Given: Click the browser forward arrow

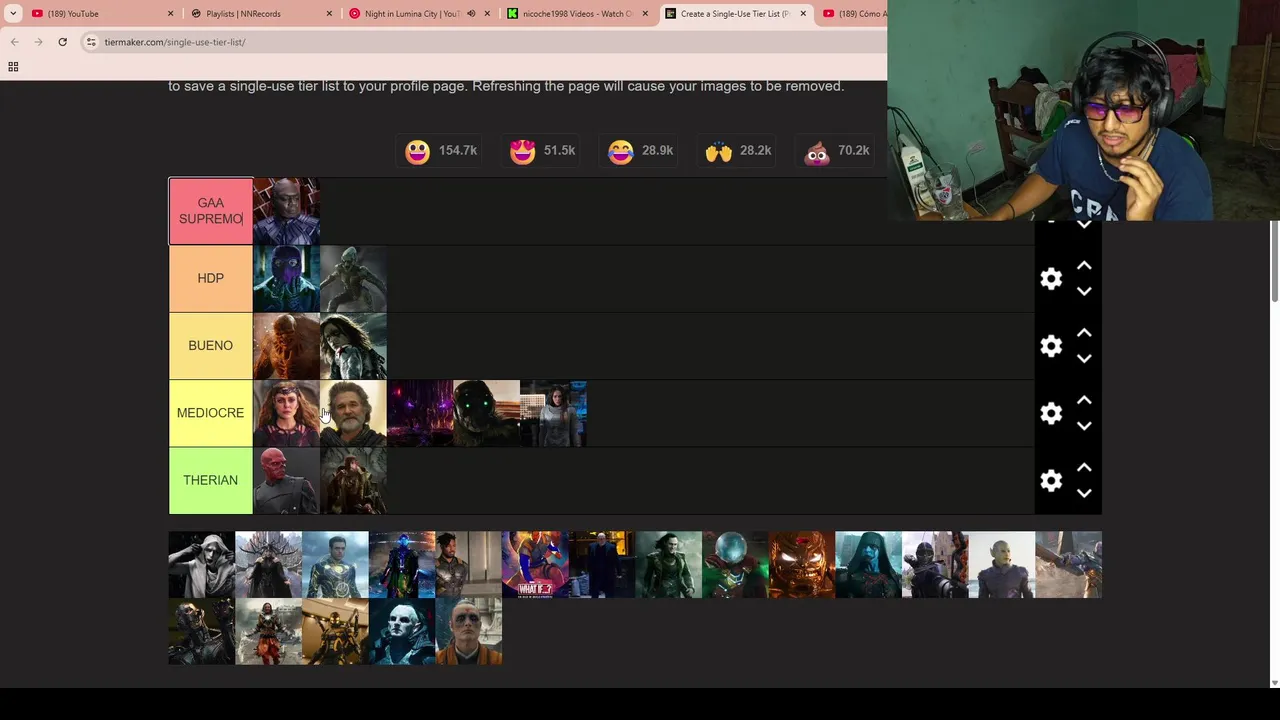Looking at the screenshot, I should click(x=39, y=42).
